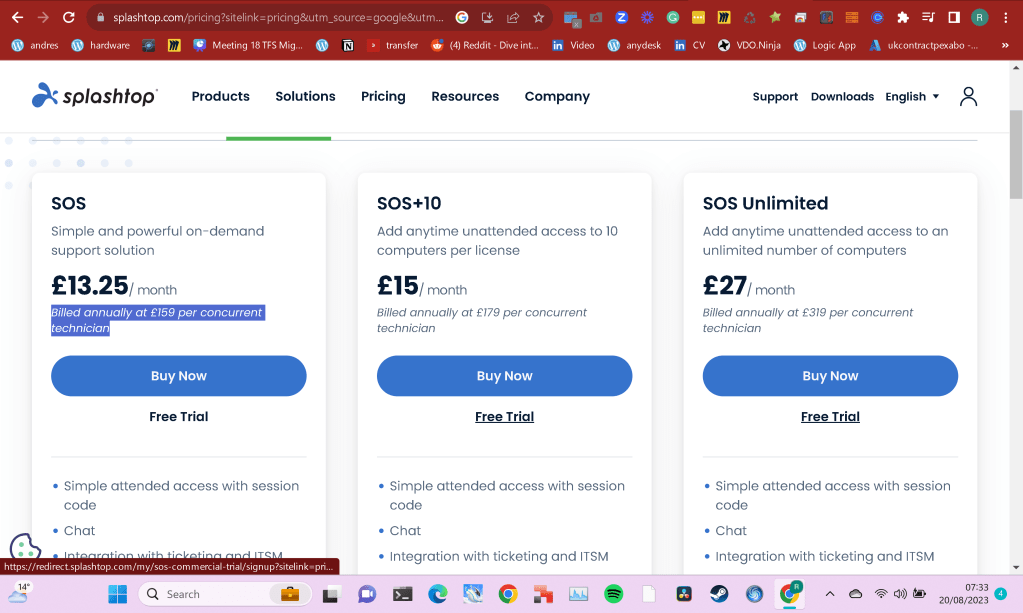The image size is (1023, 613).
Task: Open the 'Logic App' bookmark
Action: pyautogui.click(x=825, y=45)
